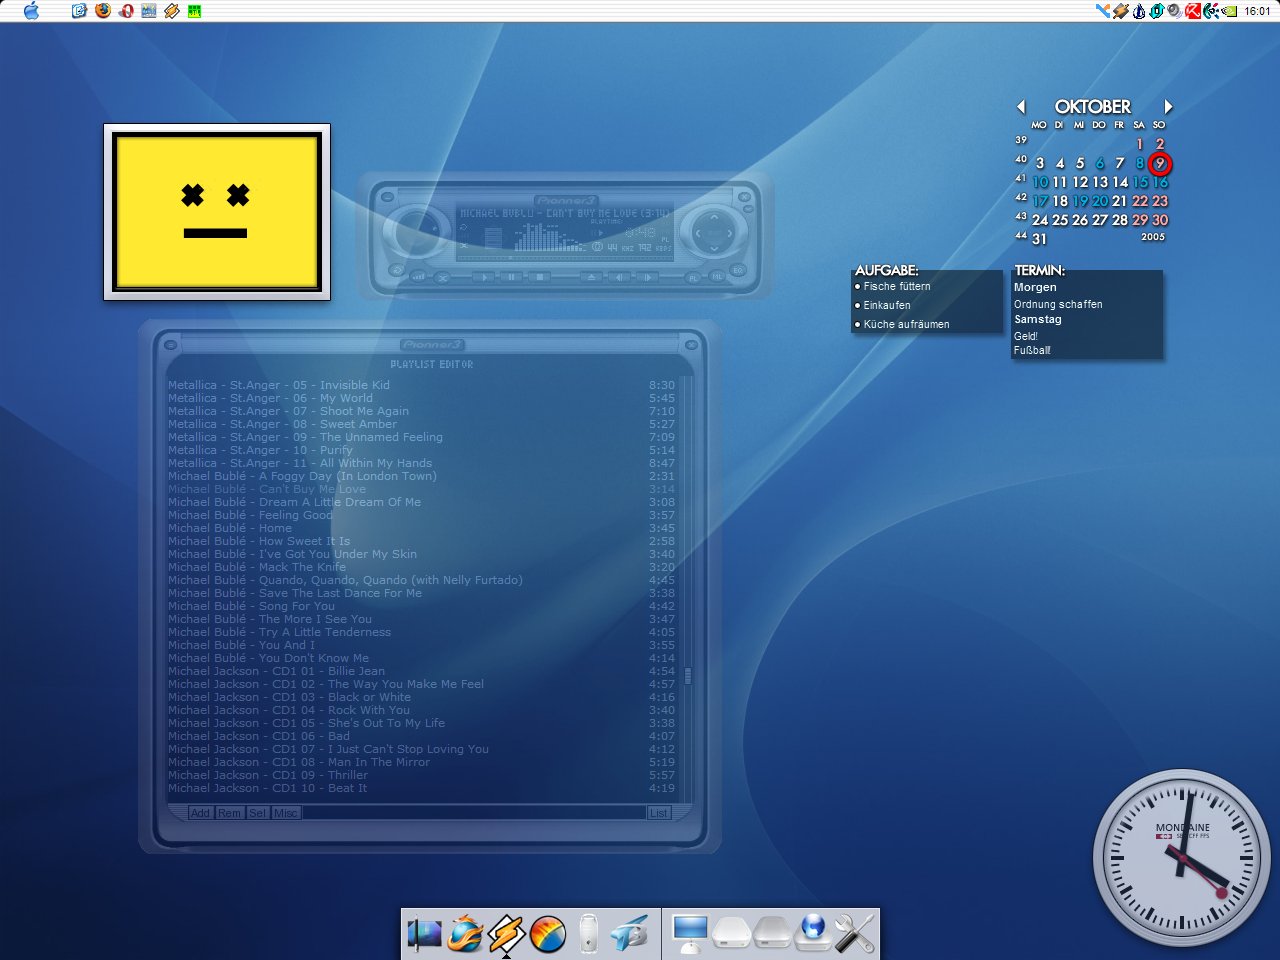Open the iMac computer icon in dock

[x=690, y=935]
